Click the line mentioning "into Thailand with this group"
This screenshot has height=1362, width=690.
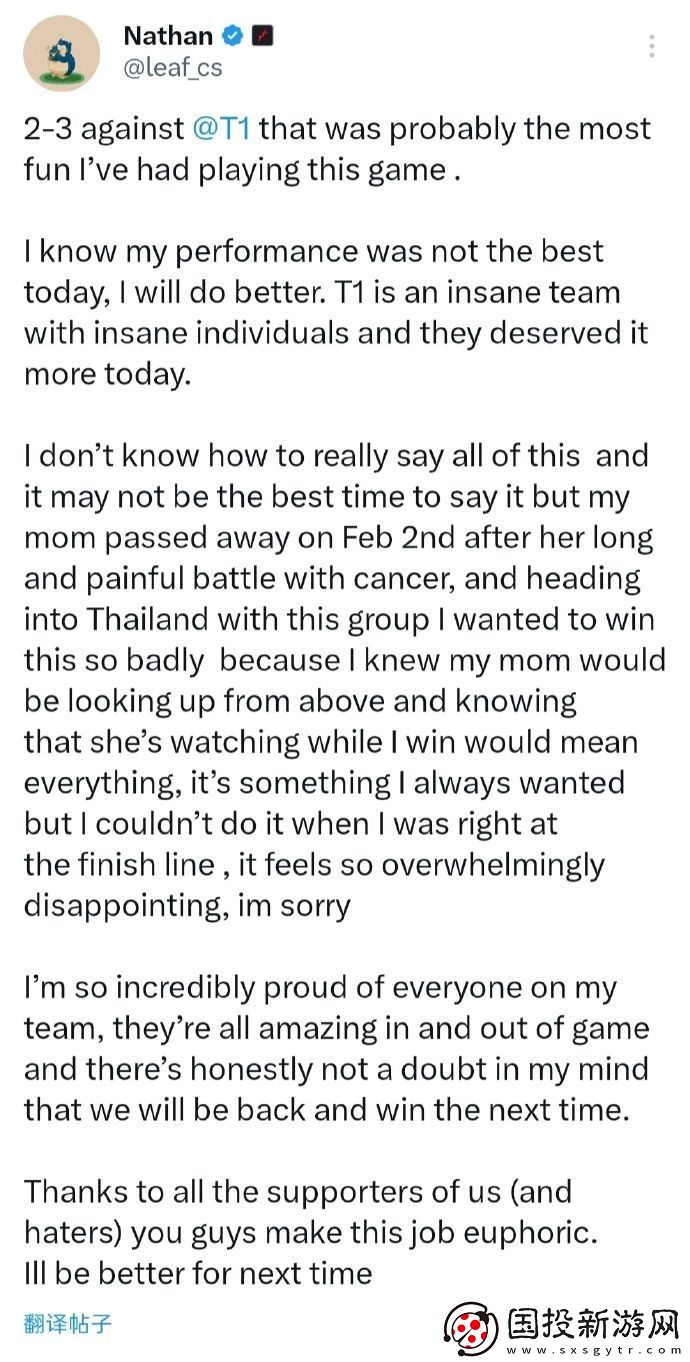[x=336, y=620]
